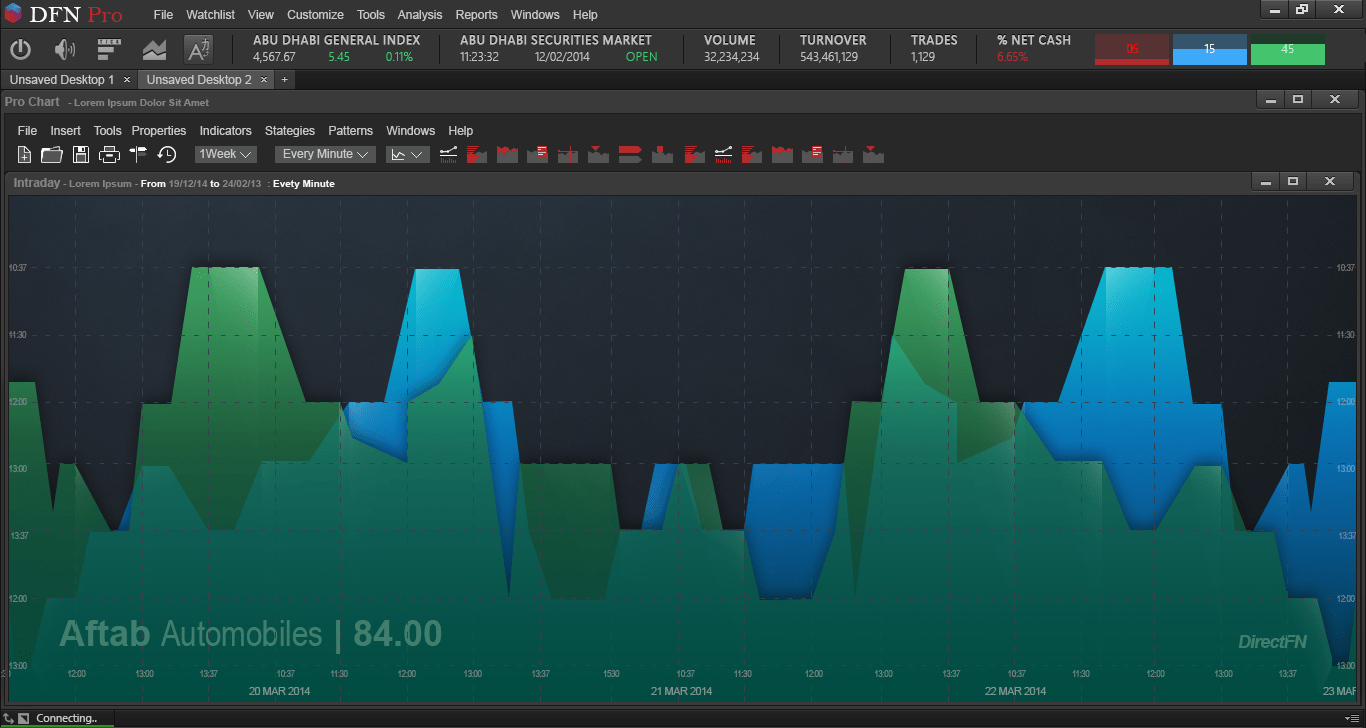Click the signpost icon in the chart toolbar
Viewport: 1366px width, 728px height.
pyautogui.click(x=138, y=155)
